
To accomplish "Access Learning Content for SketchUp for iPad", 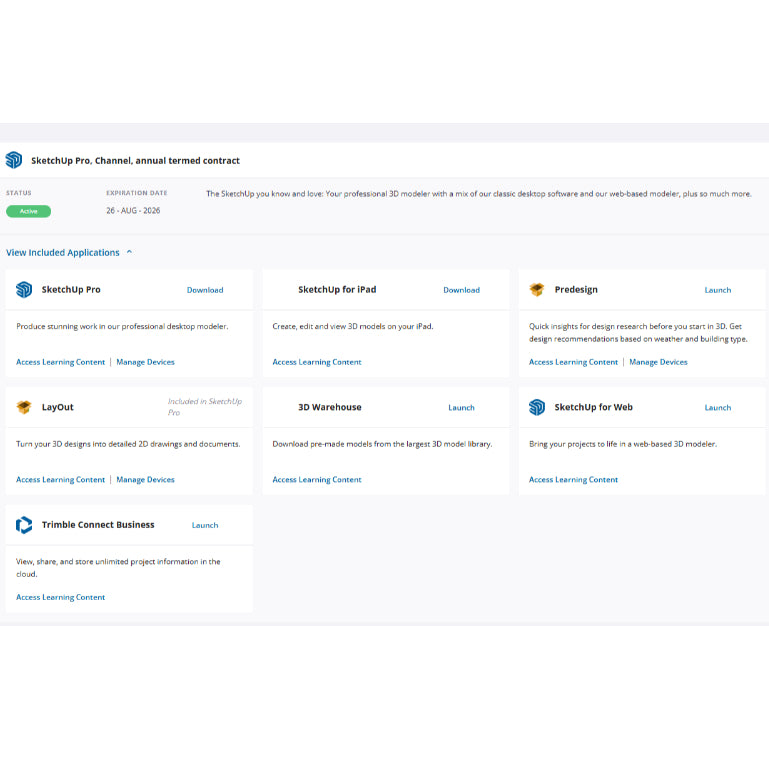I will pos(317,362).
